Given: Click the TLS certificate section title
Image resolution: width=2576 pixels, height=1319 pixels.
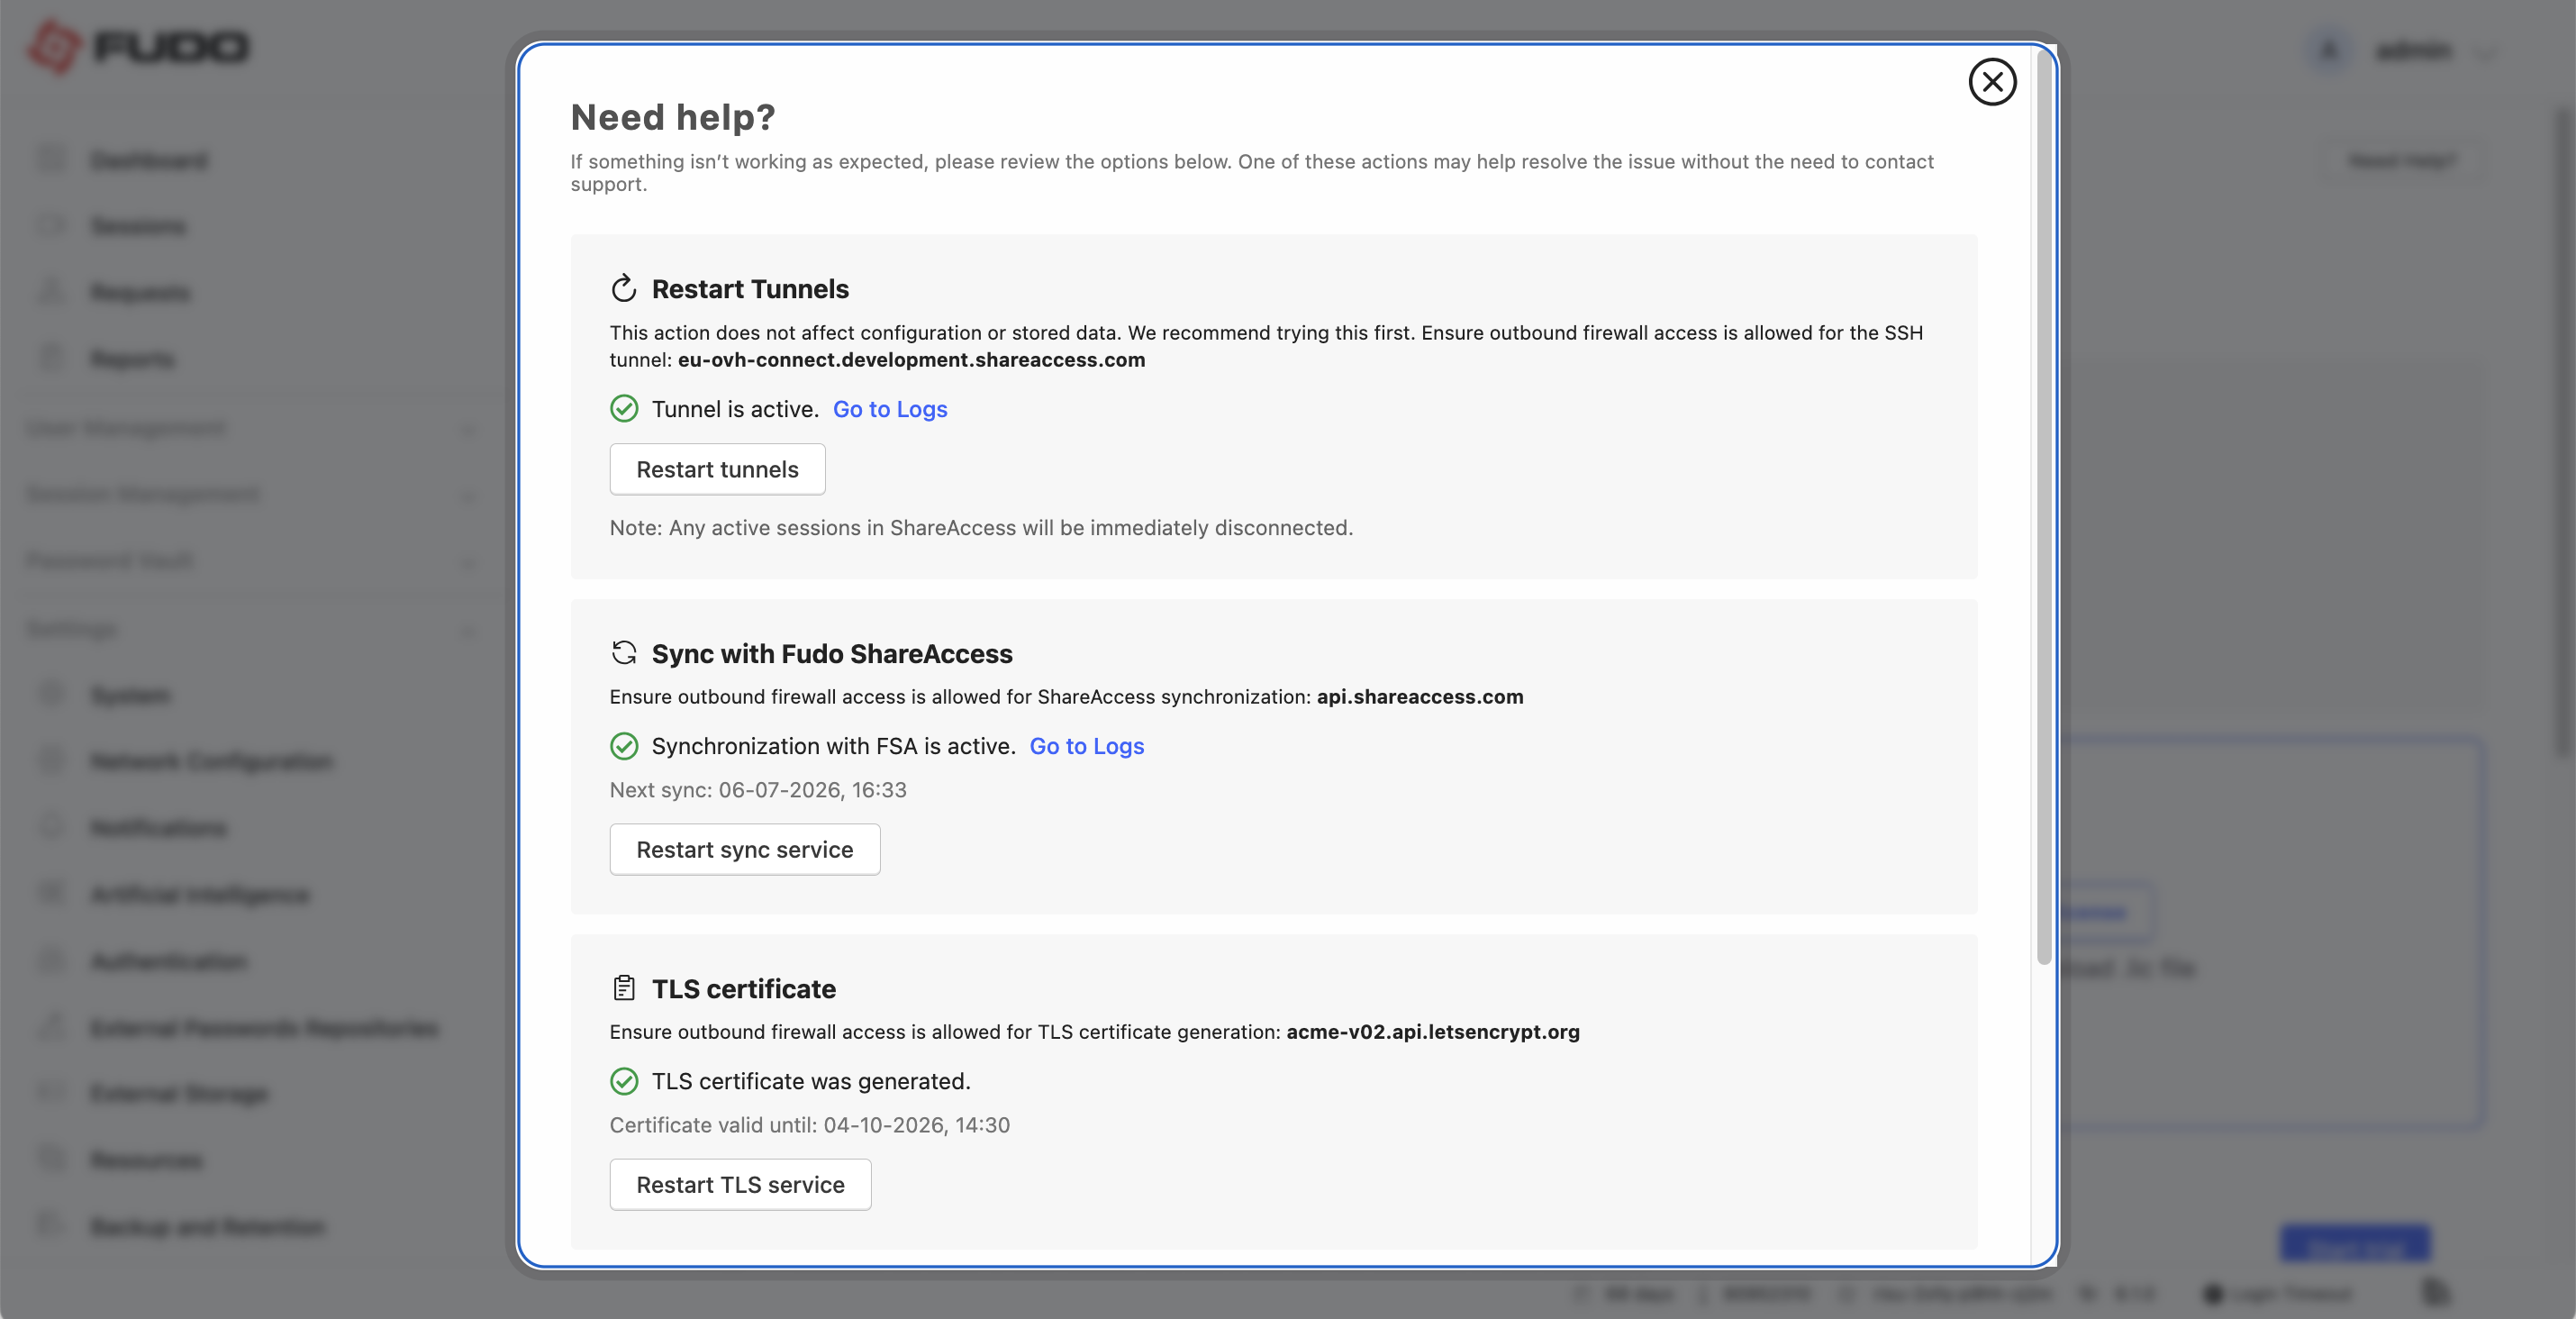Looking at the screenshot, I should 744,988.
